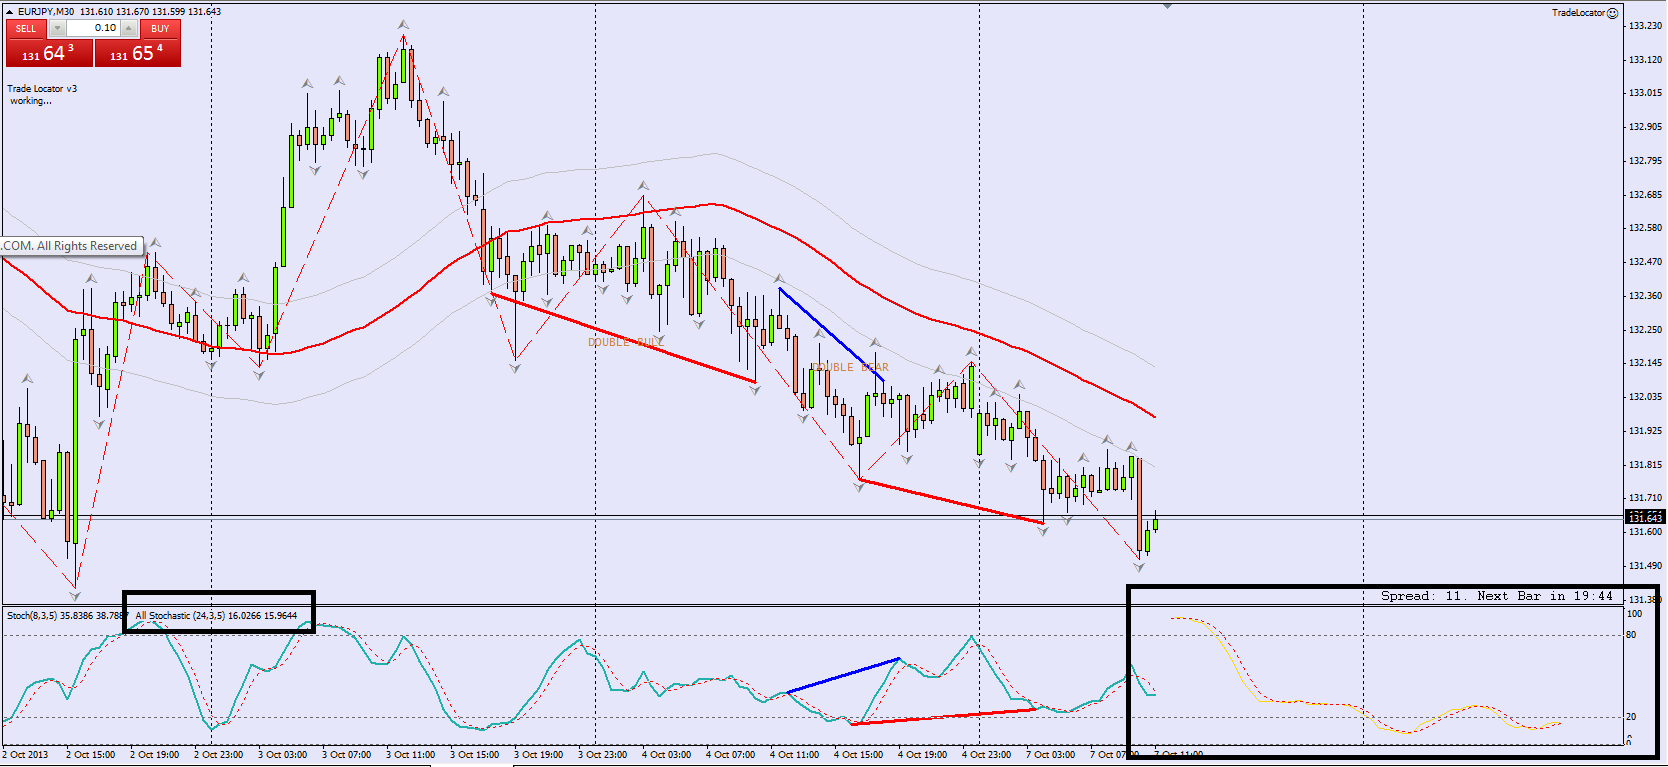This screenshot has width=1668, height=767.
Task: Click the '2 Oct 2013' time axis label
Action: (26, 755)
